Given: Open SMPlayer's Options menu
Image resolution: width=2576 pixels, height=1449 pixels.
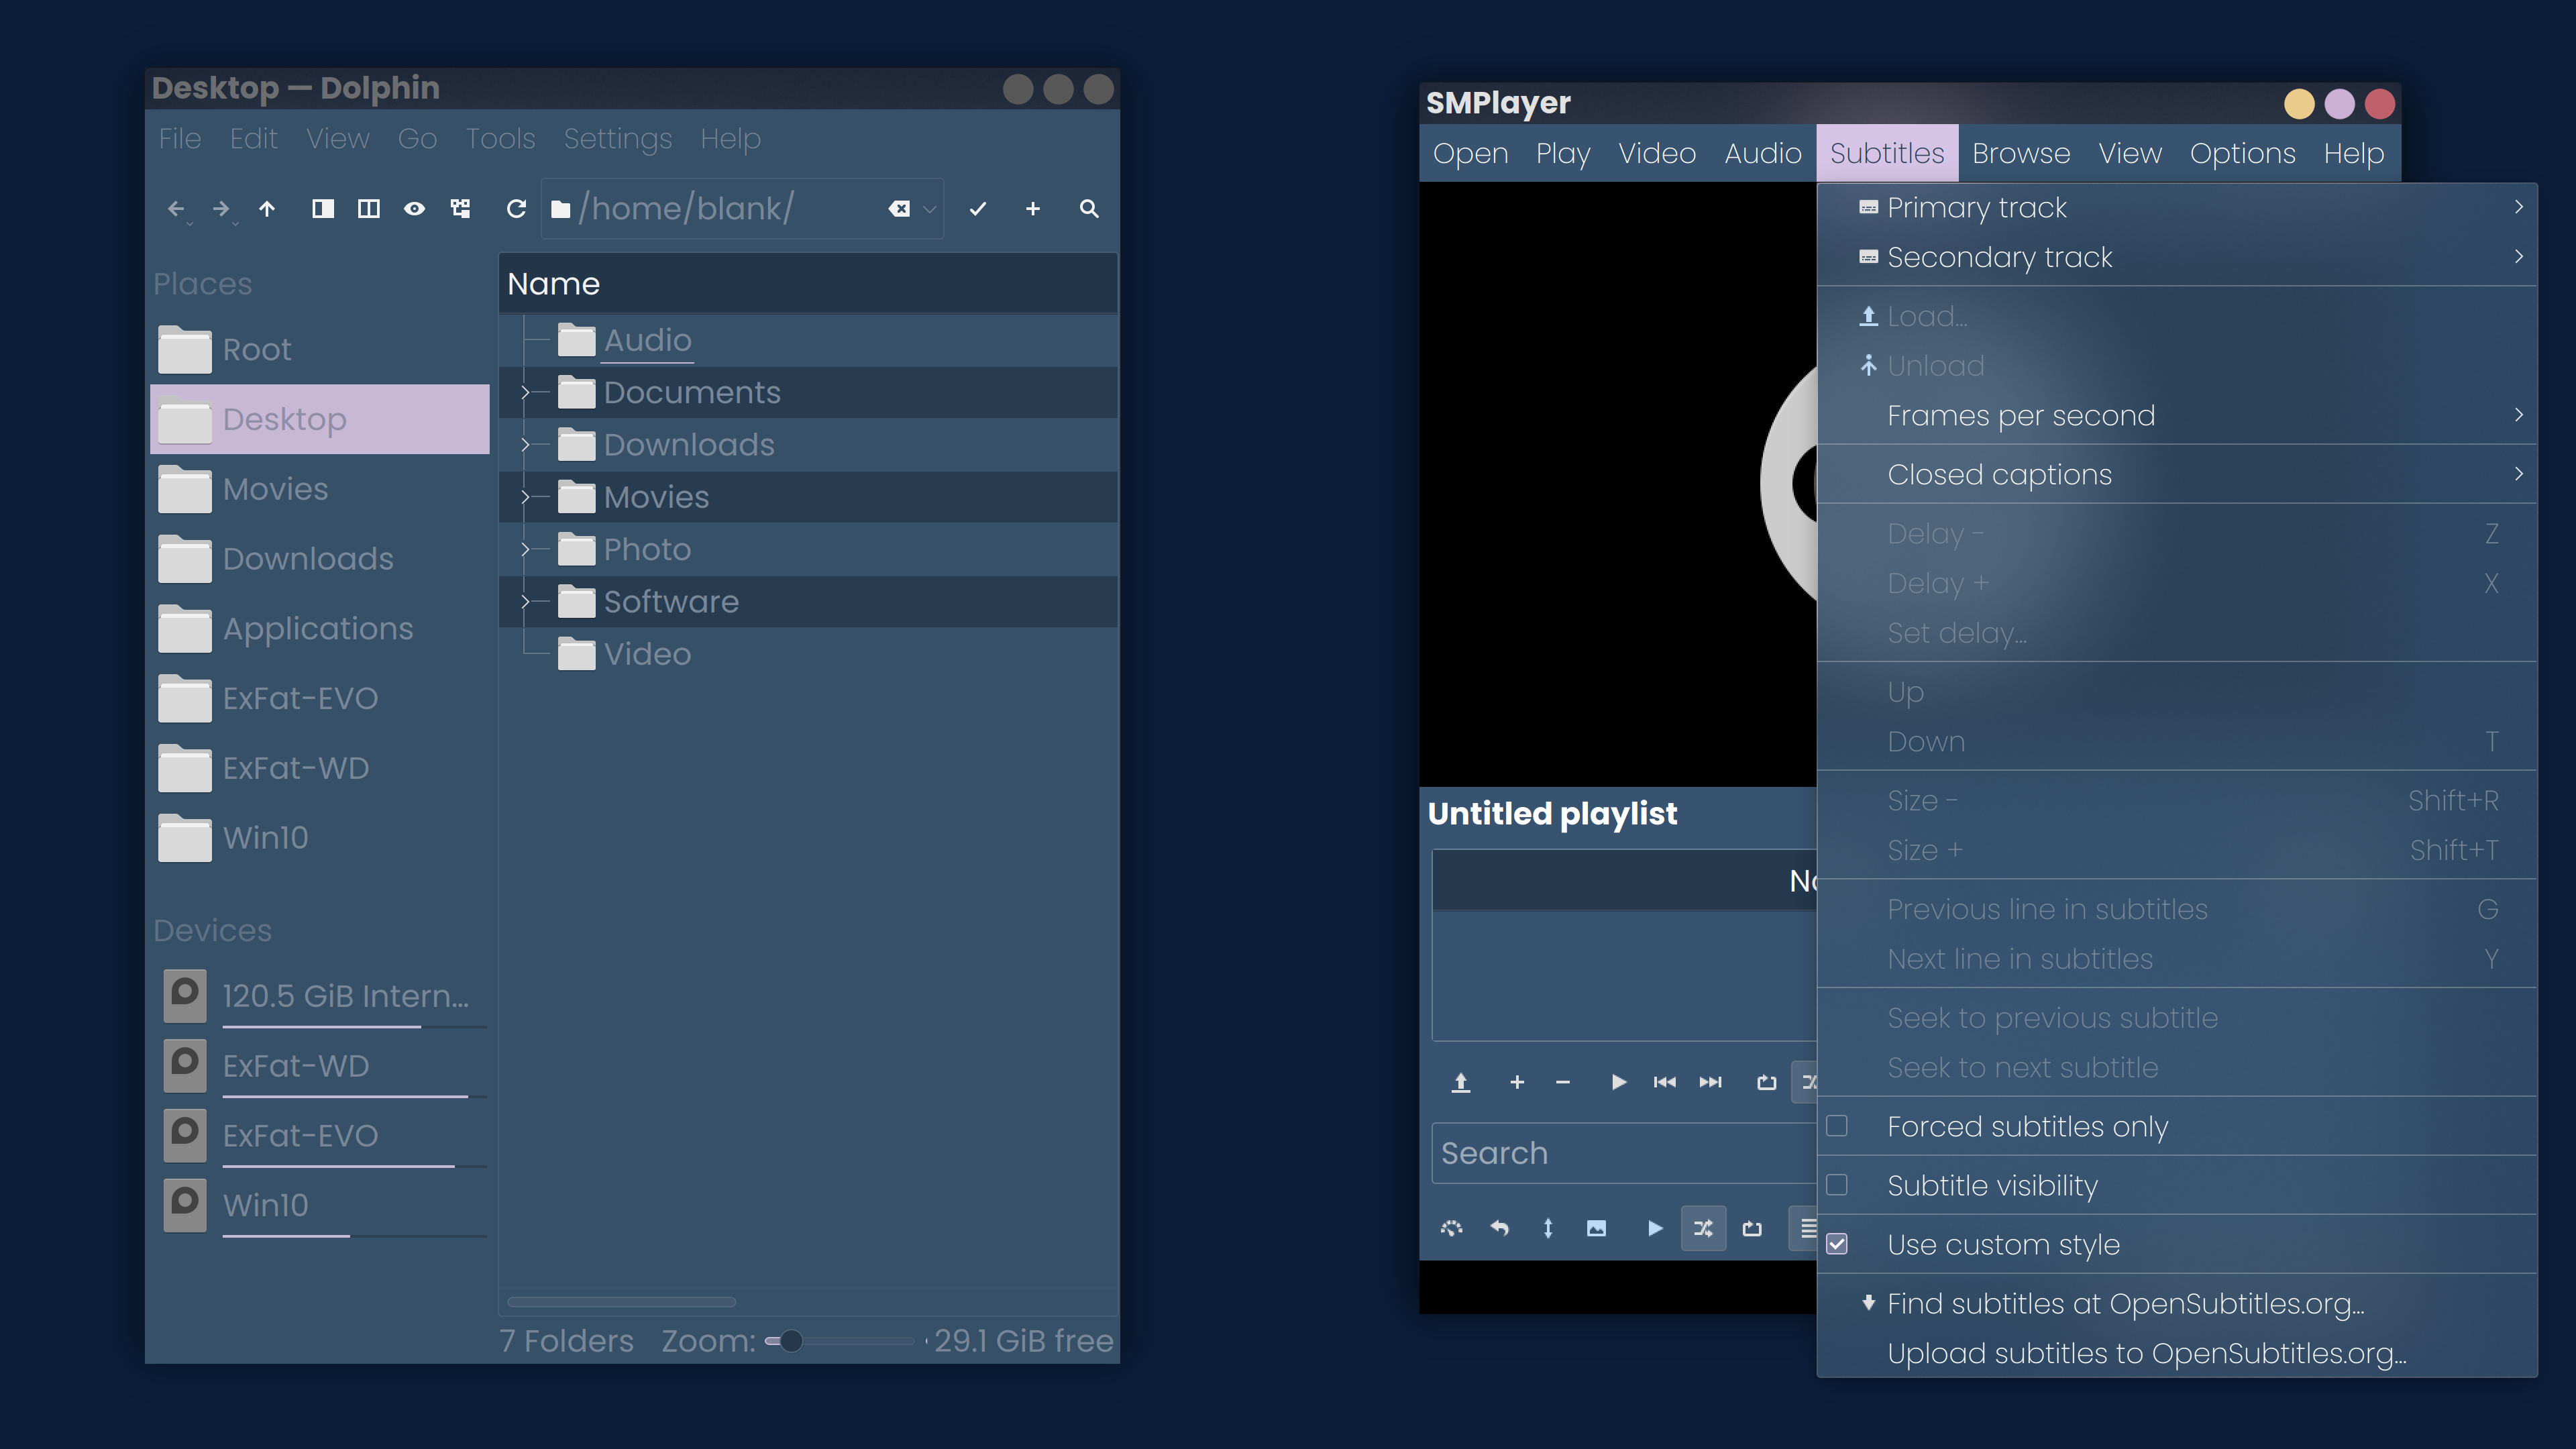Looking at the screenshot, I should (x=2243, y=153).
